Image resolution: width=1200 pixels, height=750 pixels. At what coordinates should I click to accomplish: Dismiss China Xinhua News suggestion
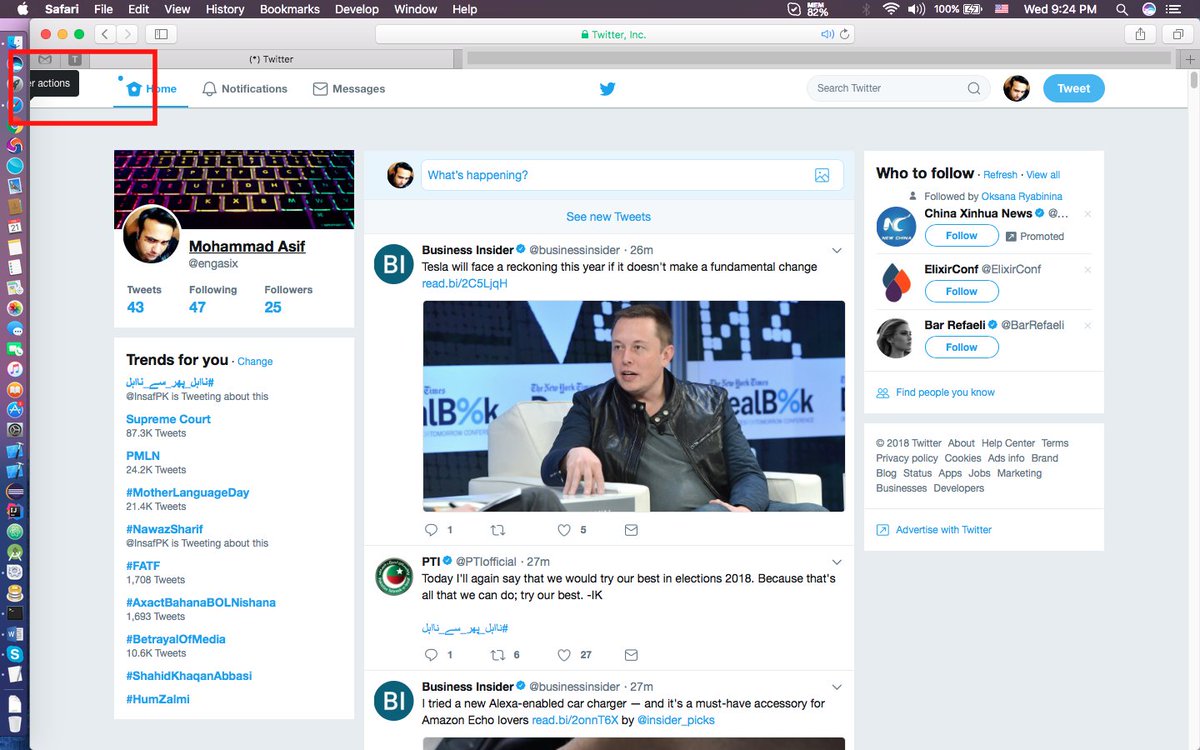click(x=1088, y=214)
